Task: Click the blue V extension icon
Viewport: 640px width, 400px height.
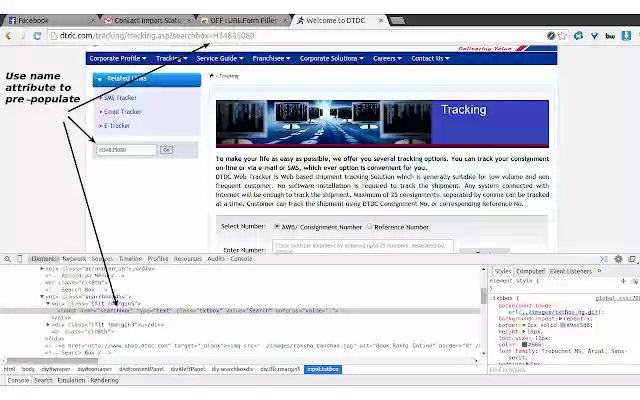Action: click(594, 36)
